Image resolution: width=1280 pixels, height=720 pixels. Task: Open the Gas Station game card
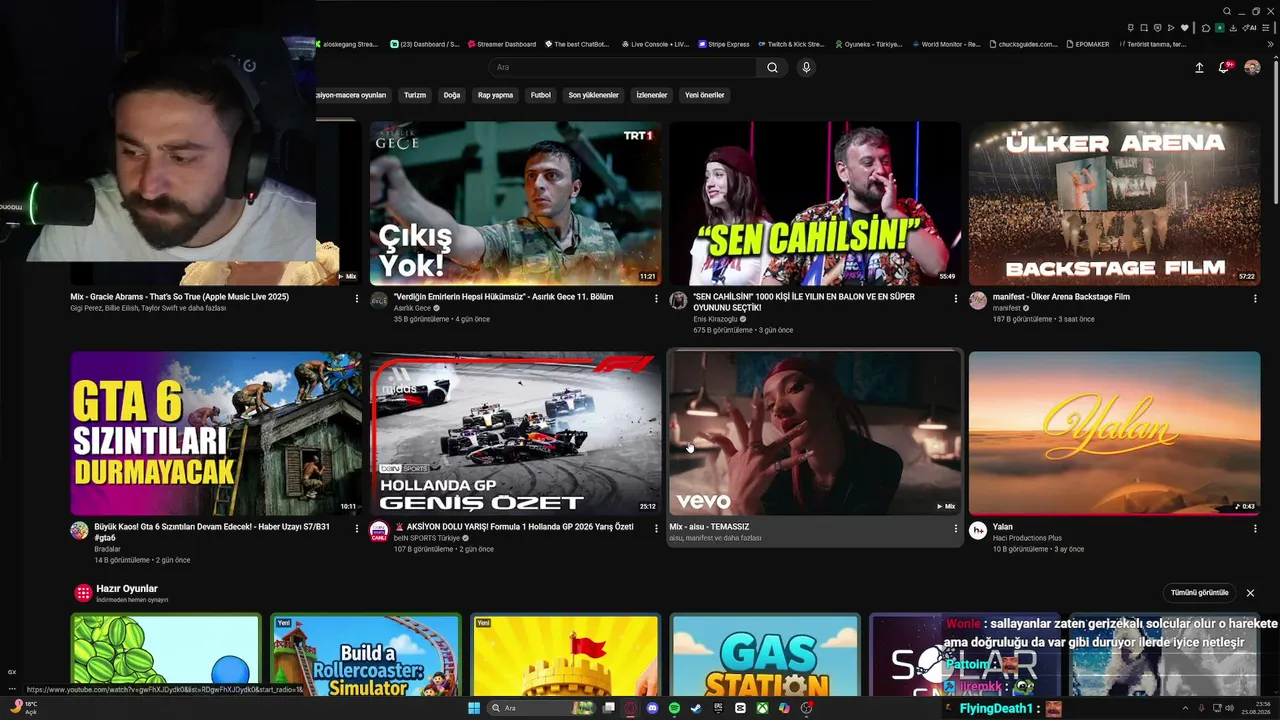765,655
